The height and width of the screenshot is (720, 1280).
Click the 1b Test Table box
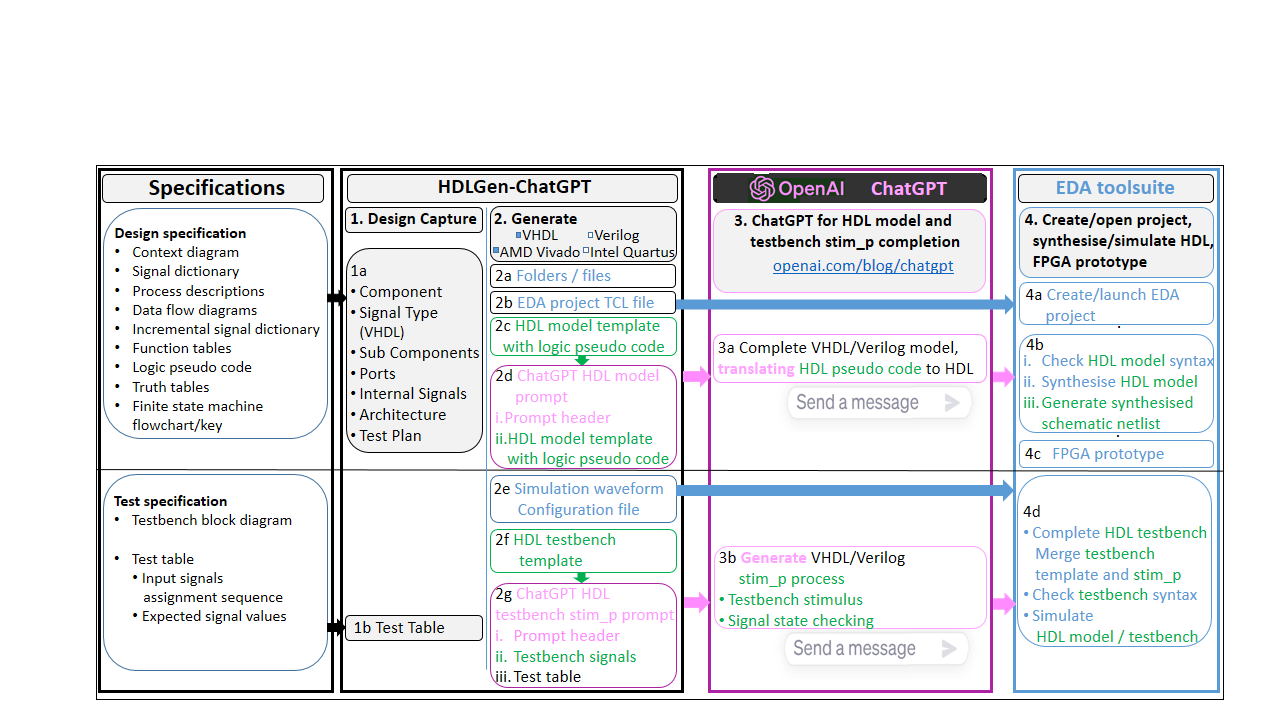(413, 628)
